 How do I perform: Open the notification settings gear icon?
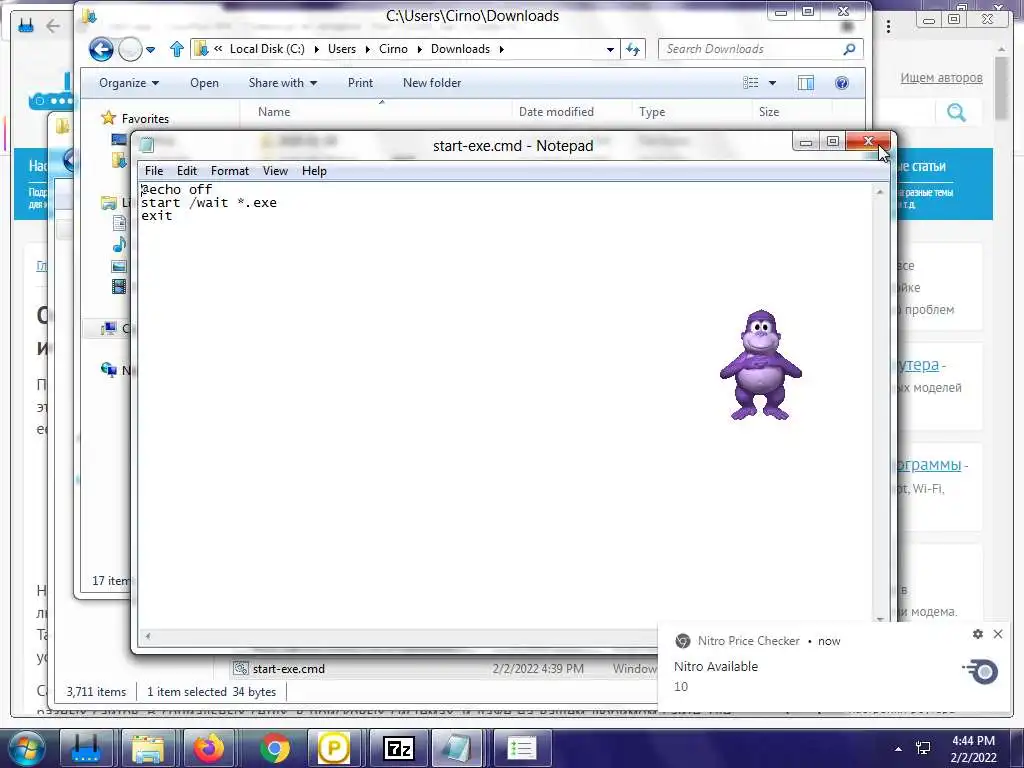[x=978, y=633]
